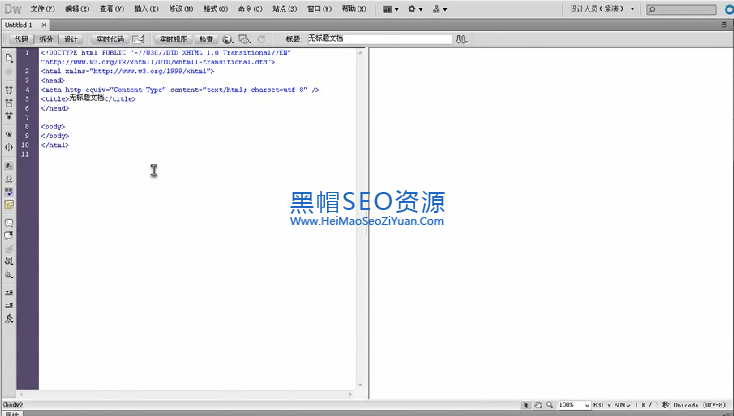Select the Hand tool in status bar
Image resolution: width=734 pixels, height=416 pixels.
tap(538, 405)
